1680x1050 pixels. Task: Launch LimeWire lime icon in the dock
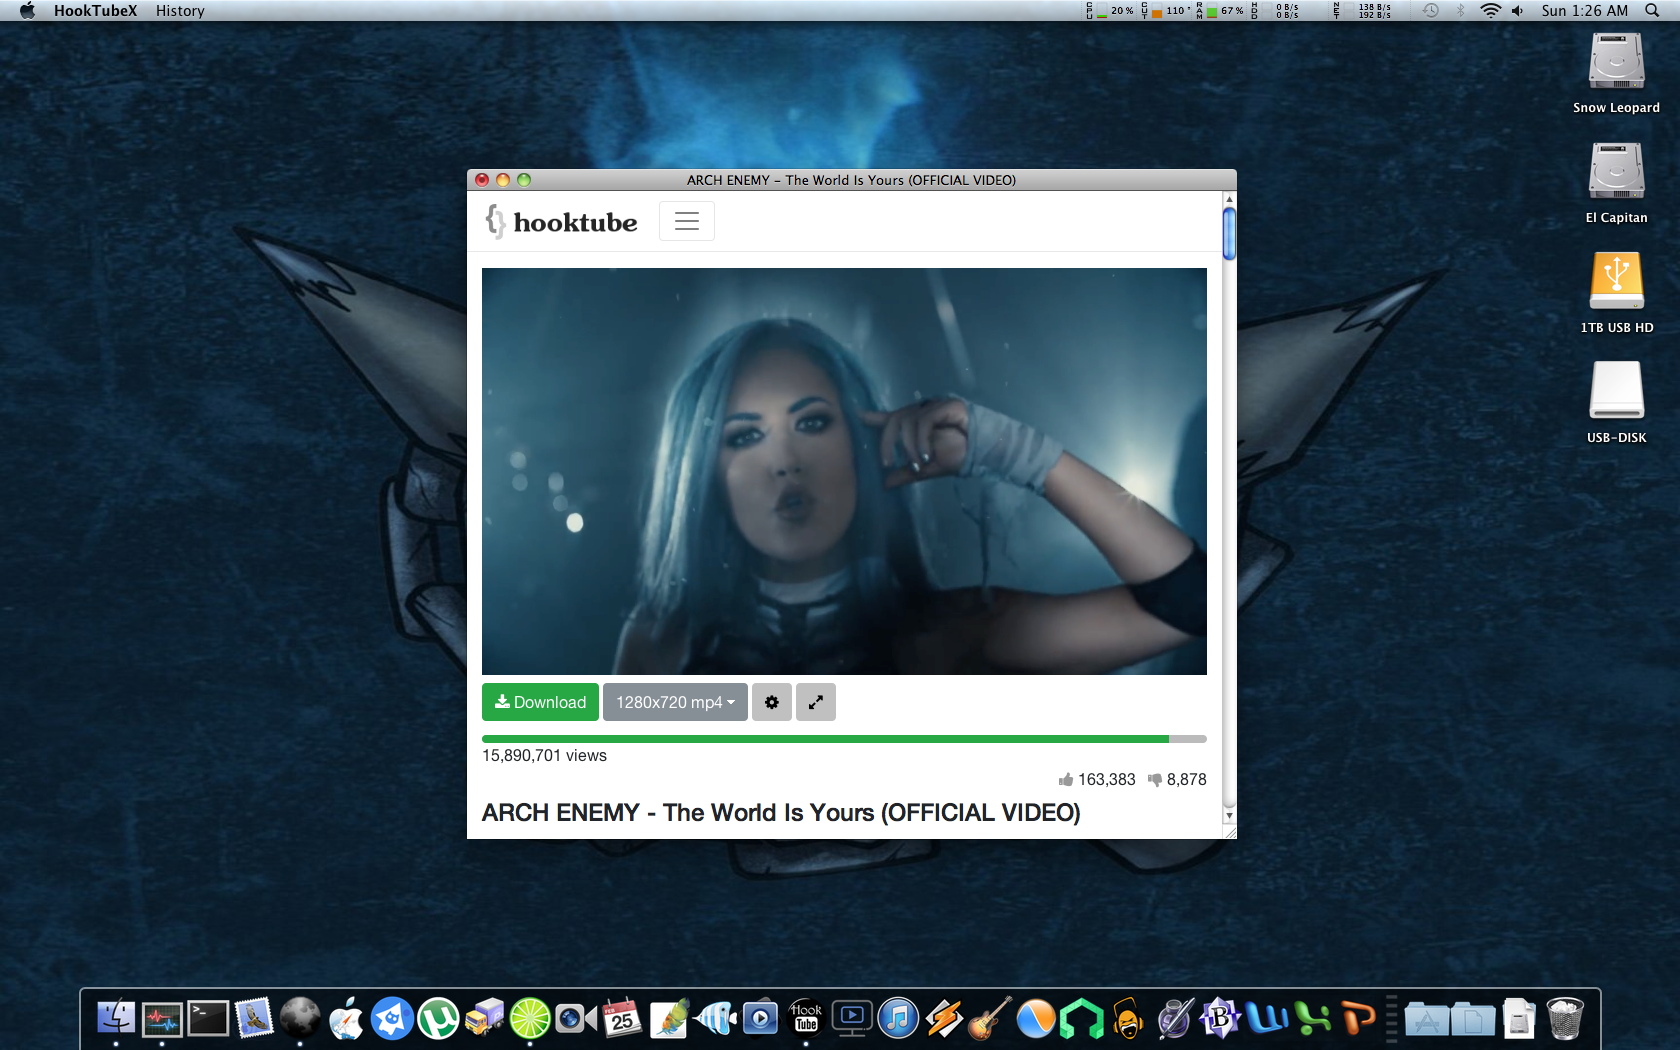[x=530, y=1019]
